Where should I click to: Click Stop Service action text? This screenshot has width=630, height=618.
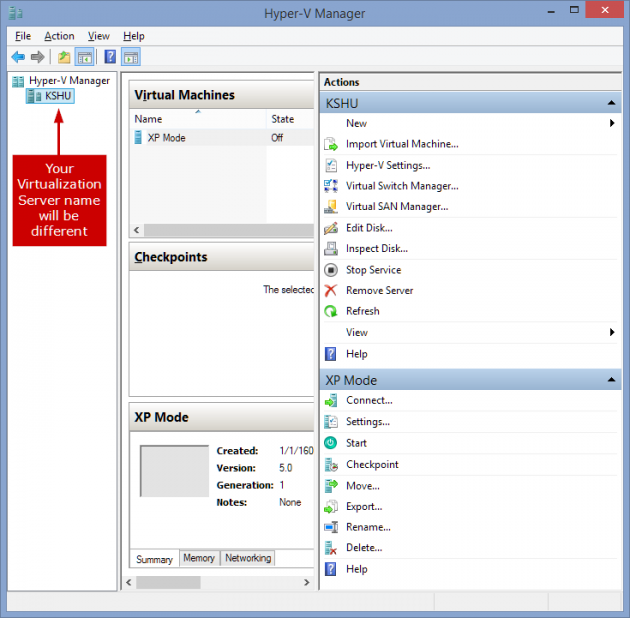373,270
